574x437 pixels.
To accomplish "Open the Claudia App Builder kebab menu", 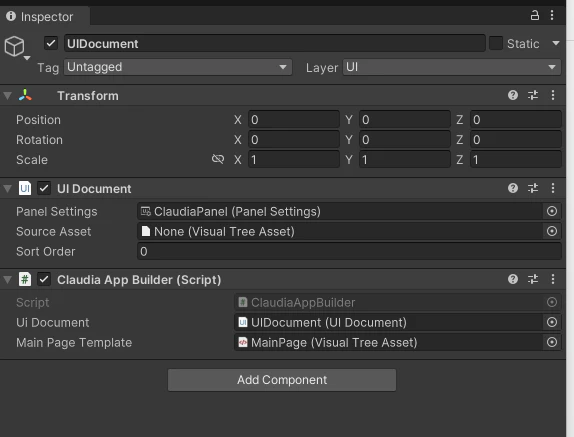I will [x=553, y=279].
